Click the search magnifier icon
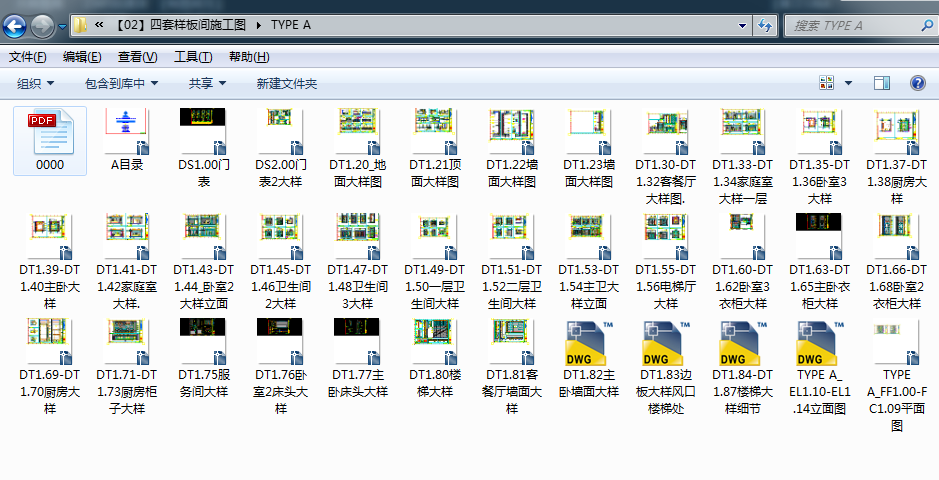939x480 pixels. coord(926,26)
